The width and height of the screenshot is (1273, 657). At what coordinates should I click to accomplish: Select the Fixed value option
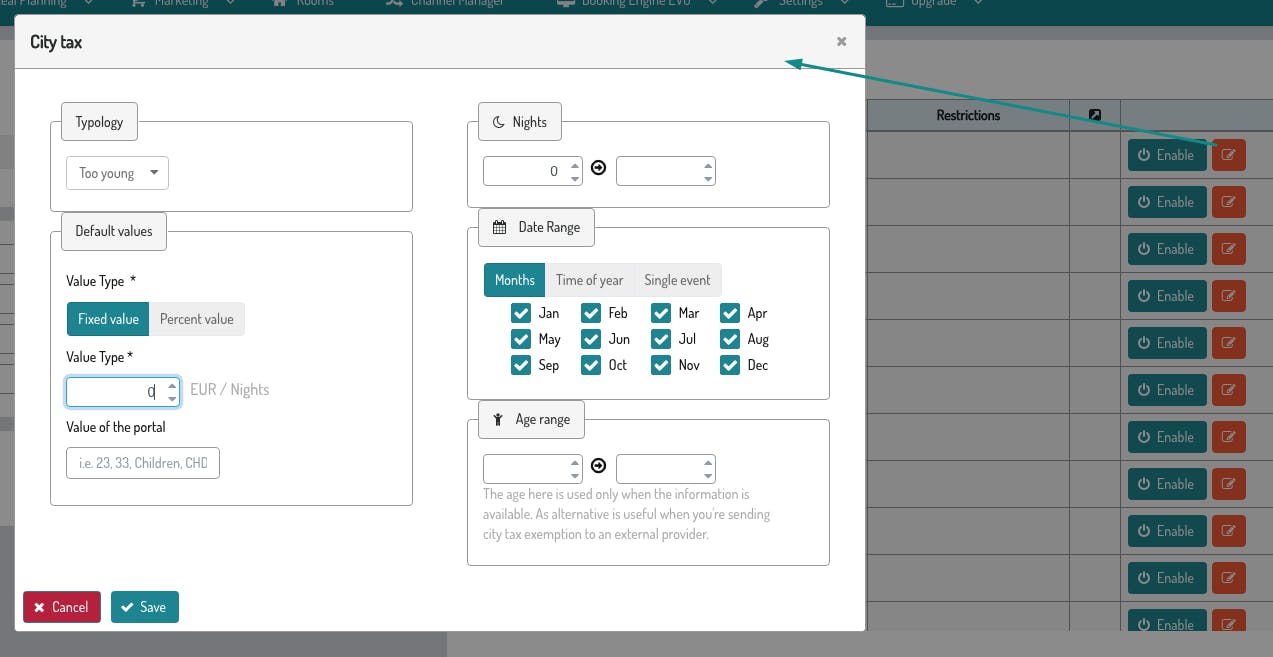tap(108, 319)
